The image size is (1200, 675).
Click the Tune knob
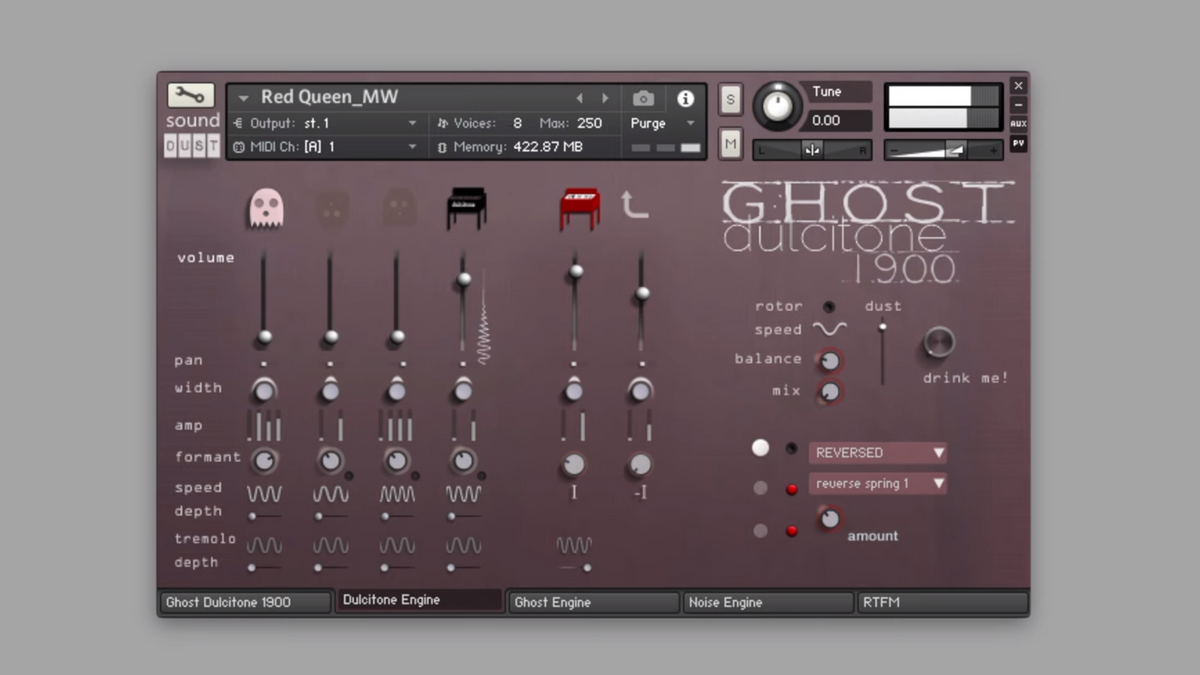(777, 106)
